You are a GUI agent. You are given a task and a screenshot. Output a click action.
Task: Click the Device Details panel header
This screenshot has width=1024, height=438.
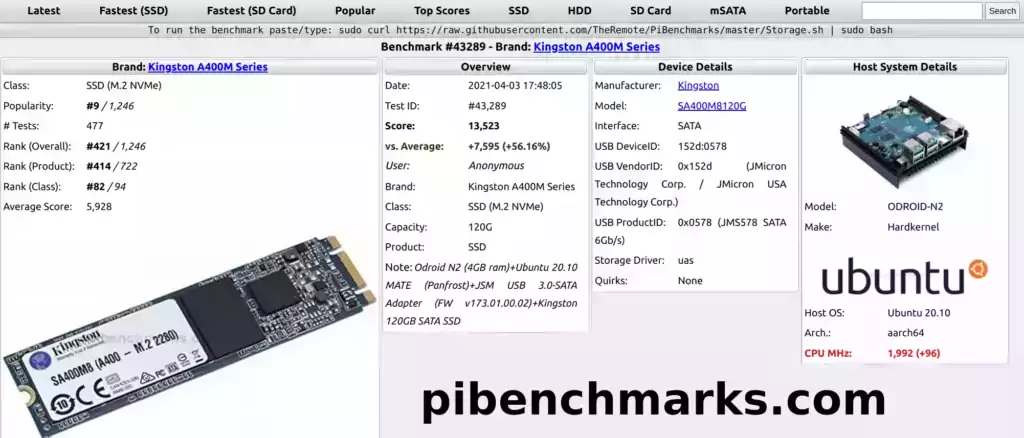[x=695, y=67]
